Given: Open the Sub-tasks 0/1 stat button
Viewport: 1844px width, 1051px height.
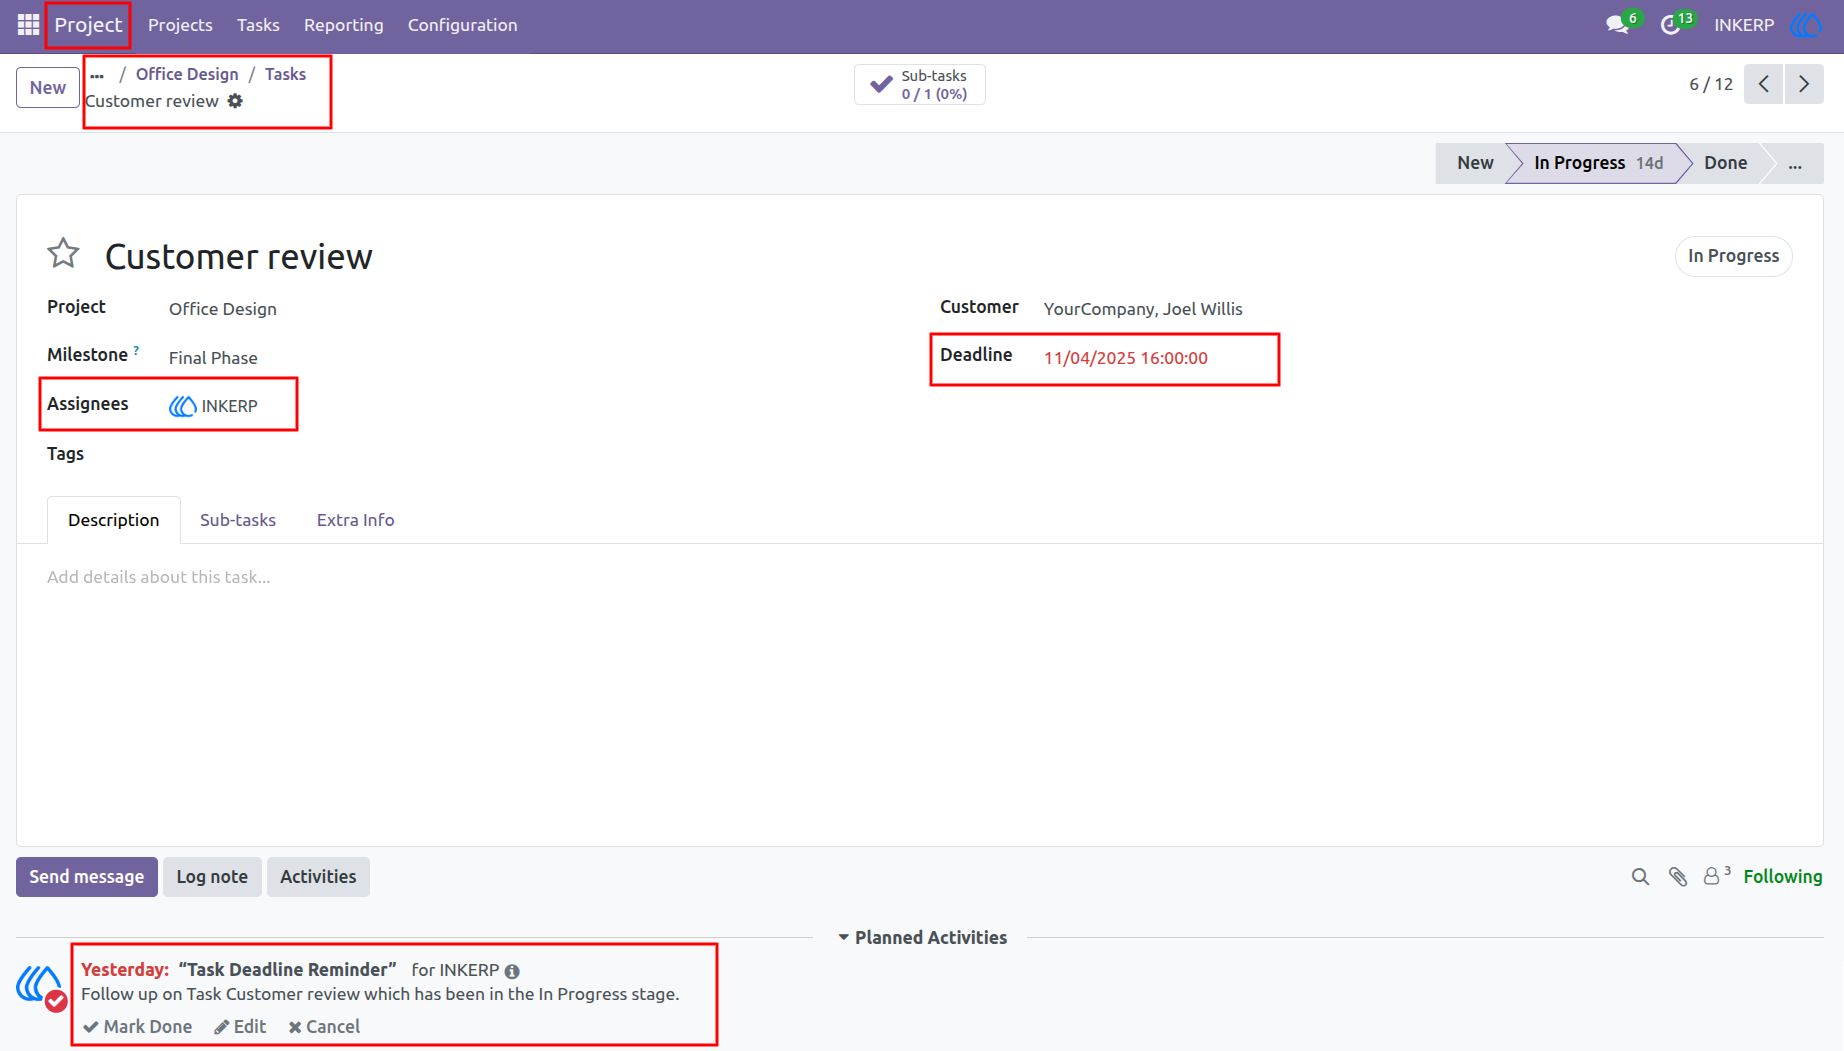Looking at the screenshot, I should click(919, 85).
